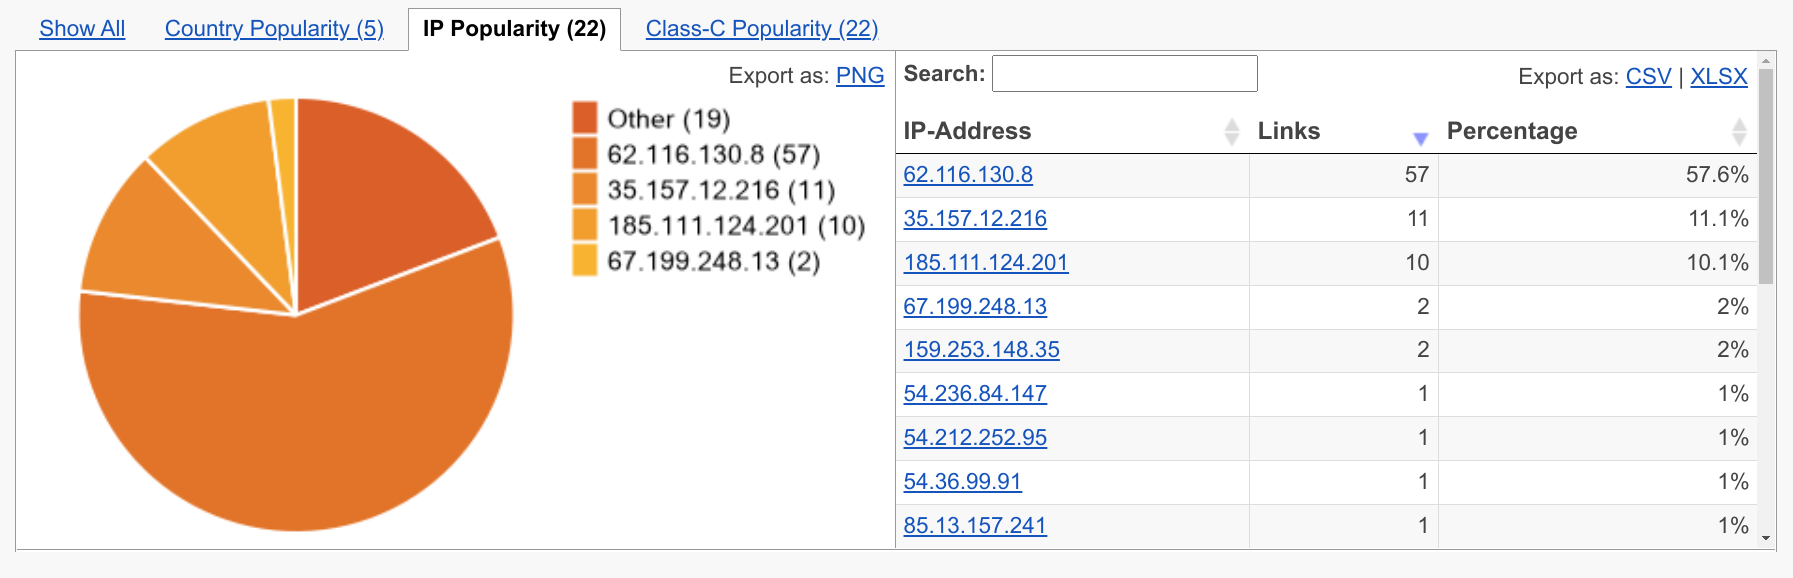Export table as XLSX
This screenshot has height=578, width=1793.
click(x=1719, y=76)
